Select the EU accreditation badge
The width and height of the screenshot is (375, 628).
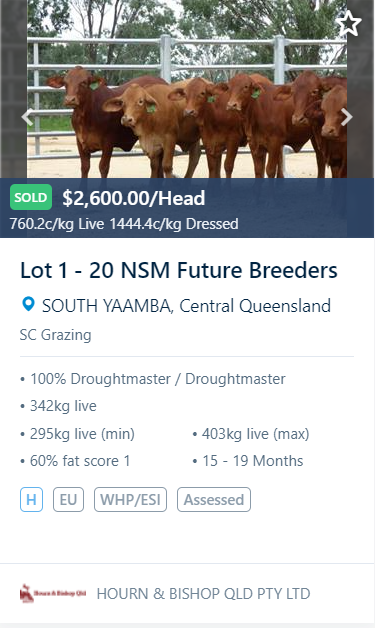click(x=69, y=499)
